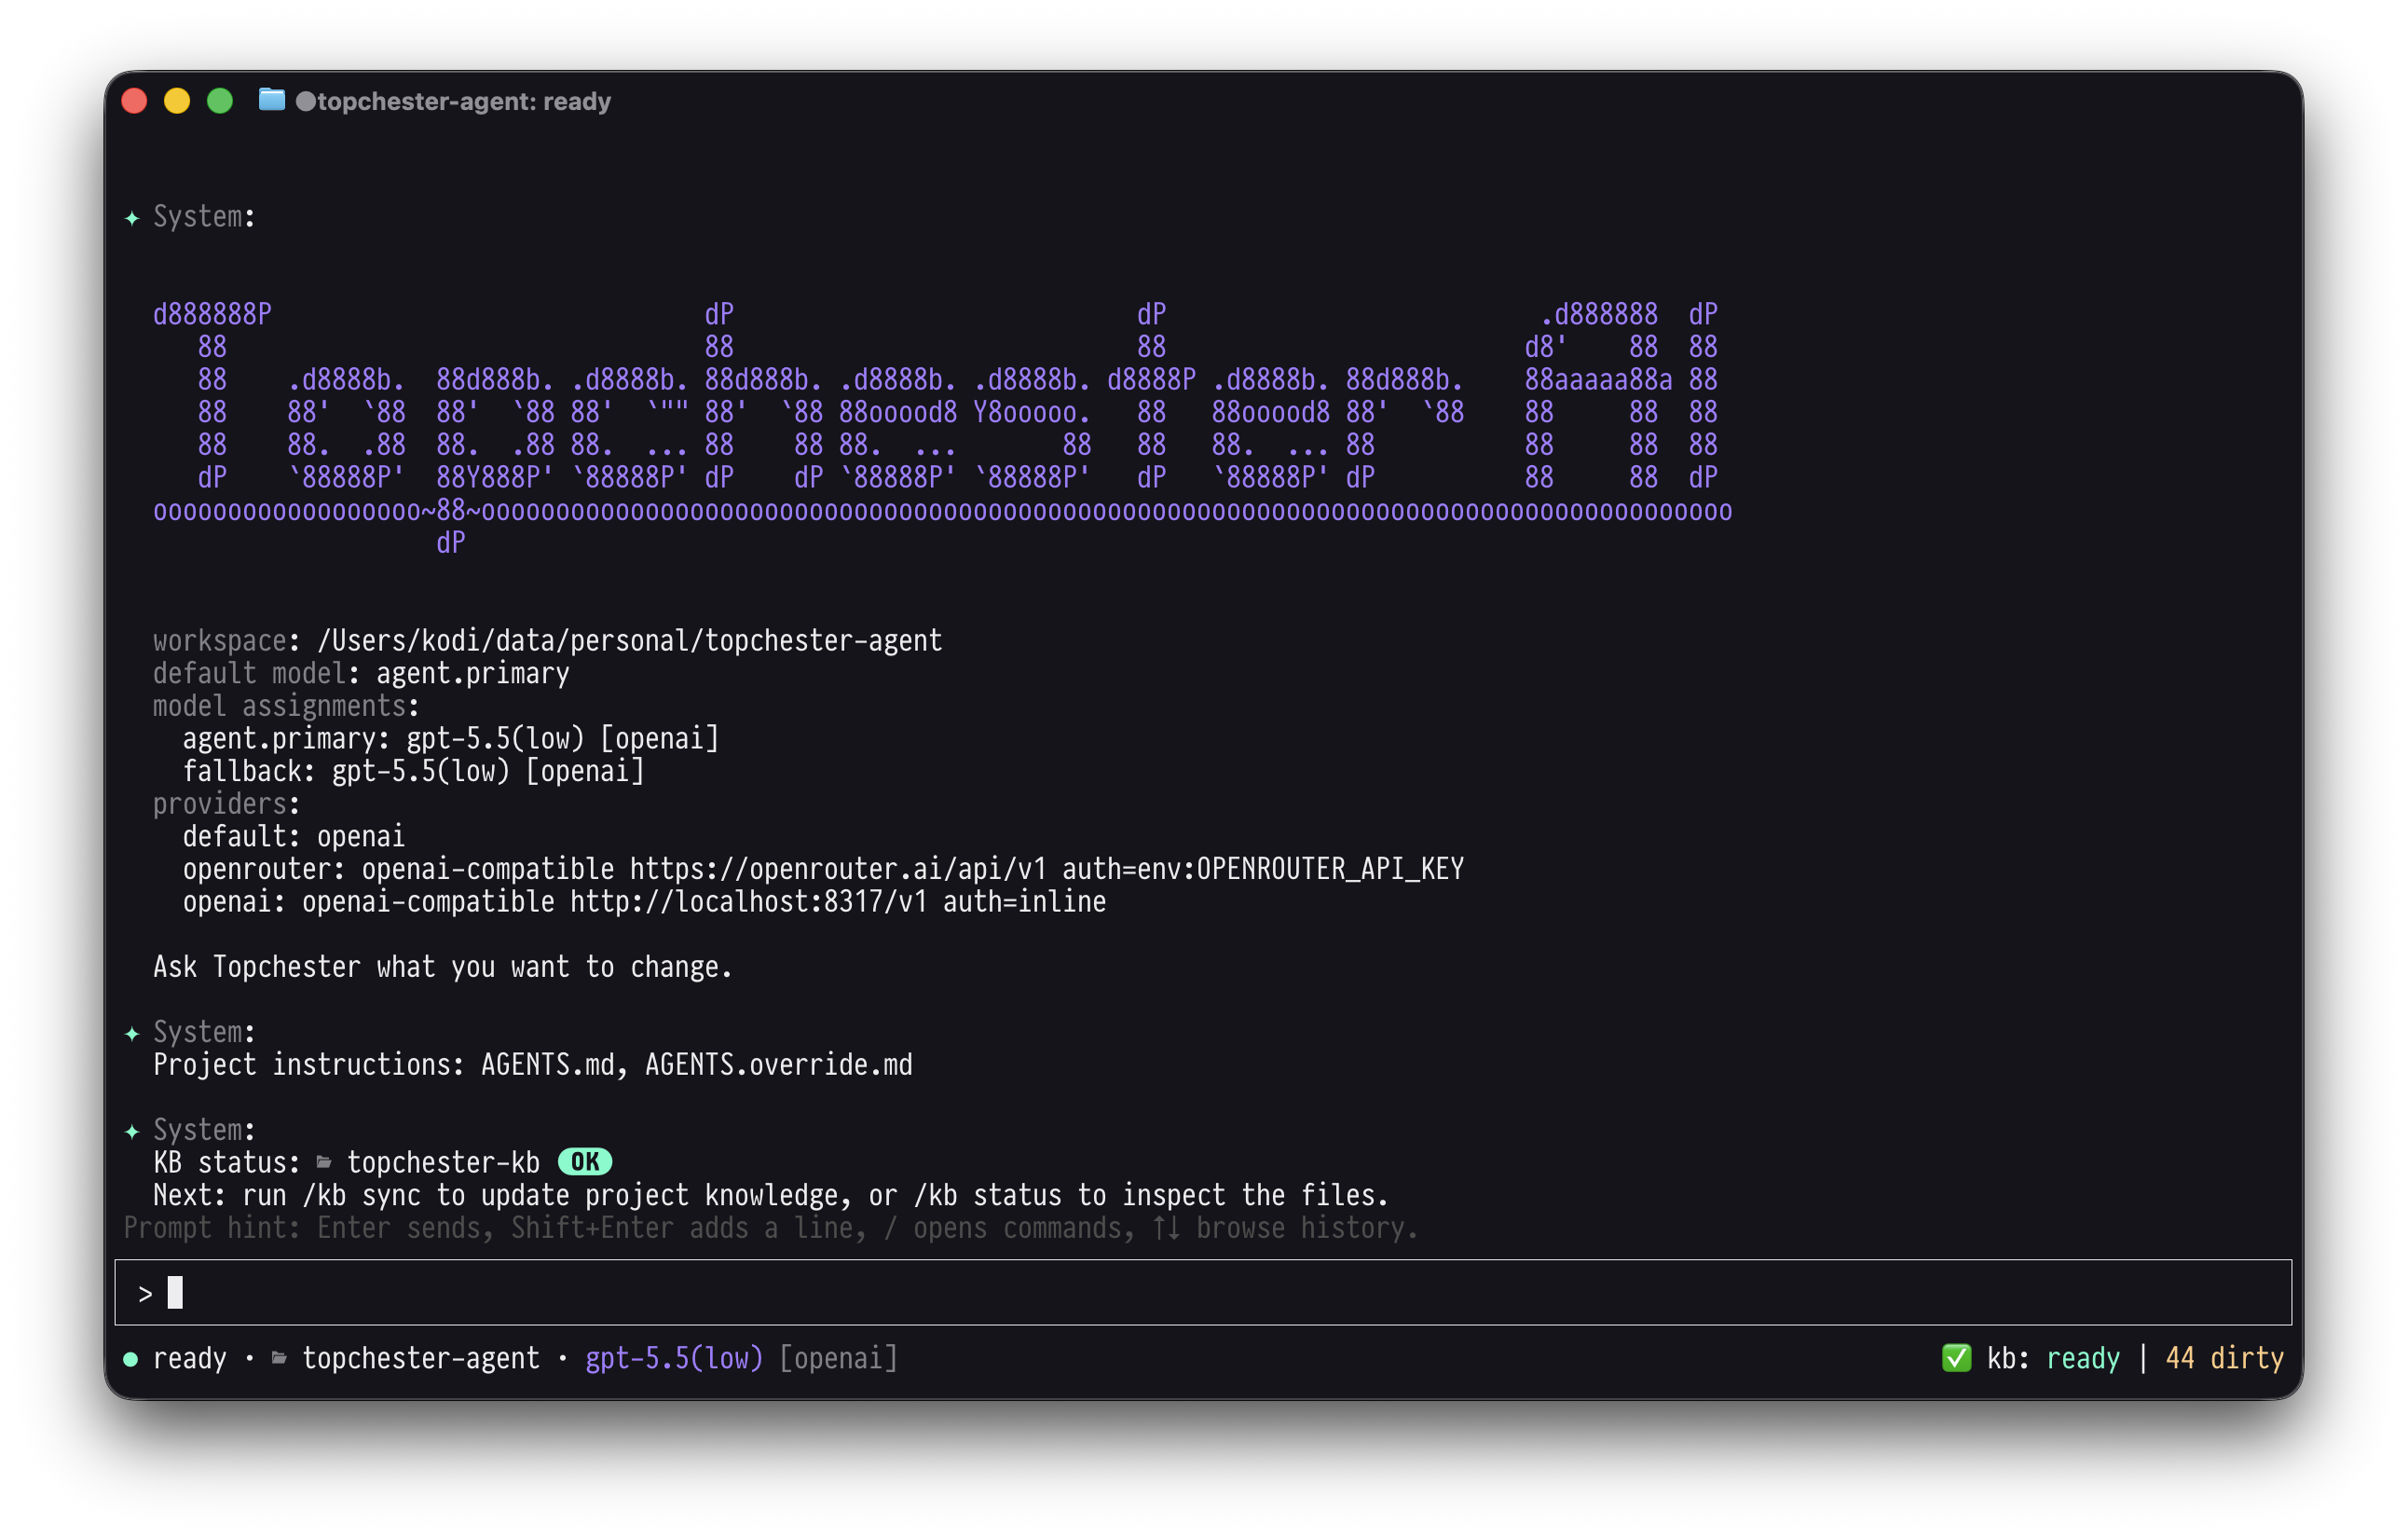Click the '>' prompt symbol
The width and height of the screenshot is (2408, 1538).
[146, 1295]
